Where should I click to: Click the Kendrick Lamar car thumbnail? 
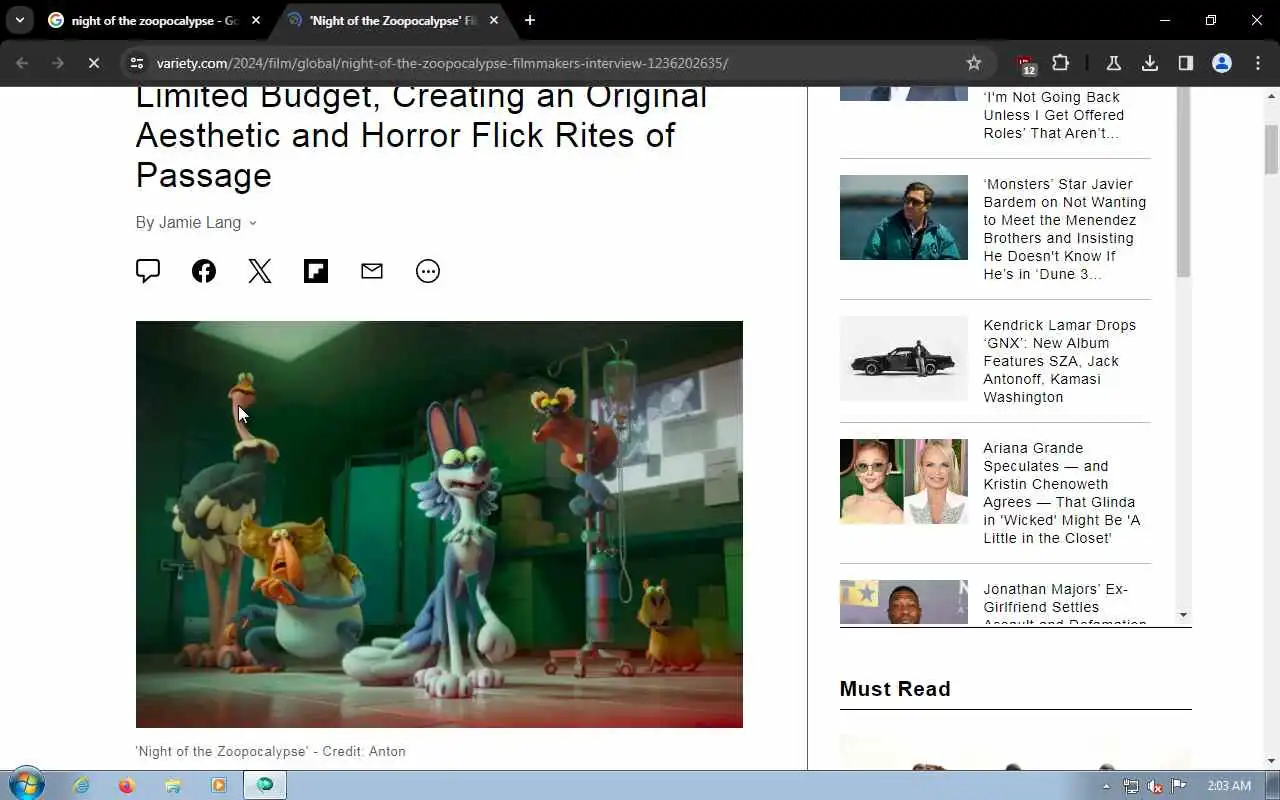[904, 358]
